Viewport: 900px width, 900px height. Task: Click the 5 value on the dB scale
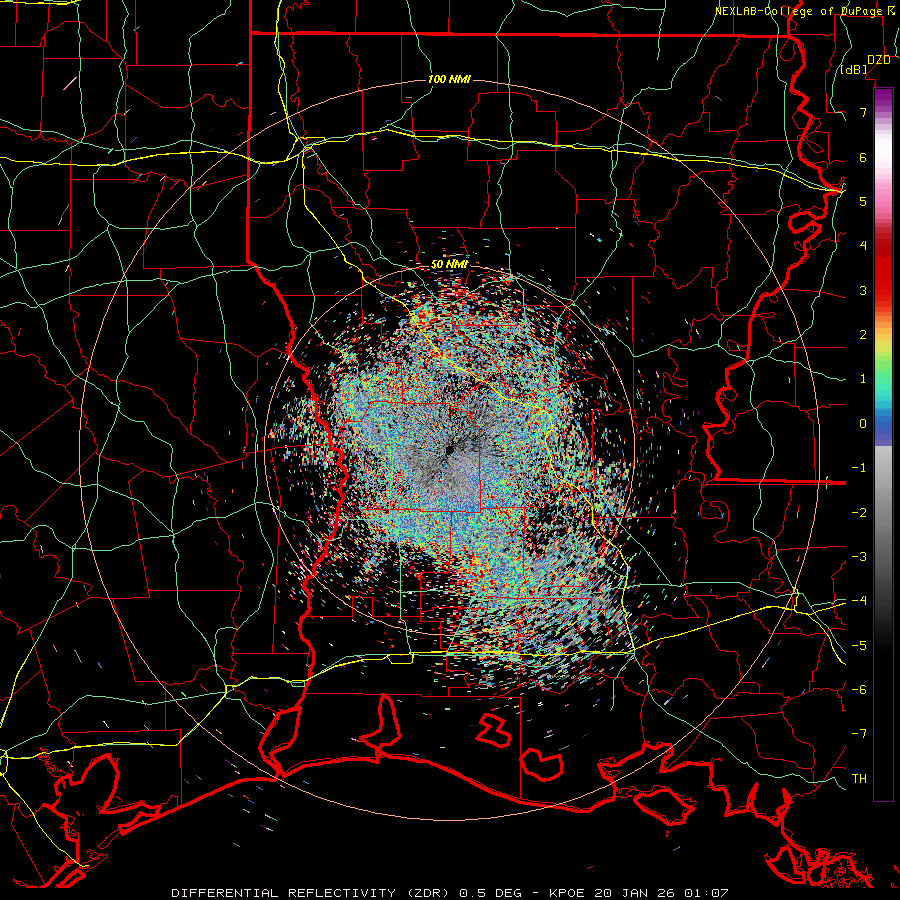[863, 201]
